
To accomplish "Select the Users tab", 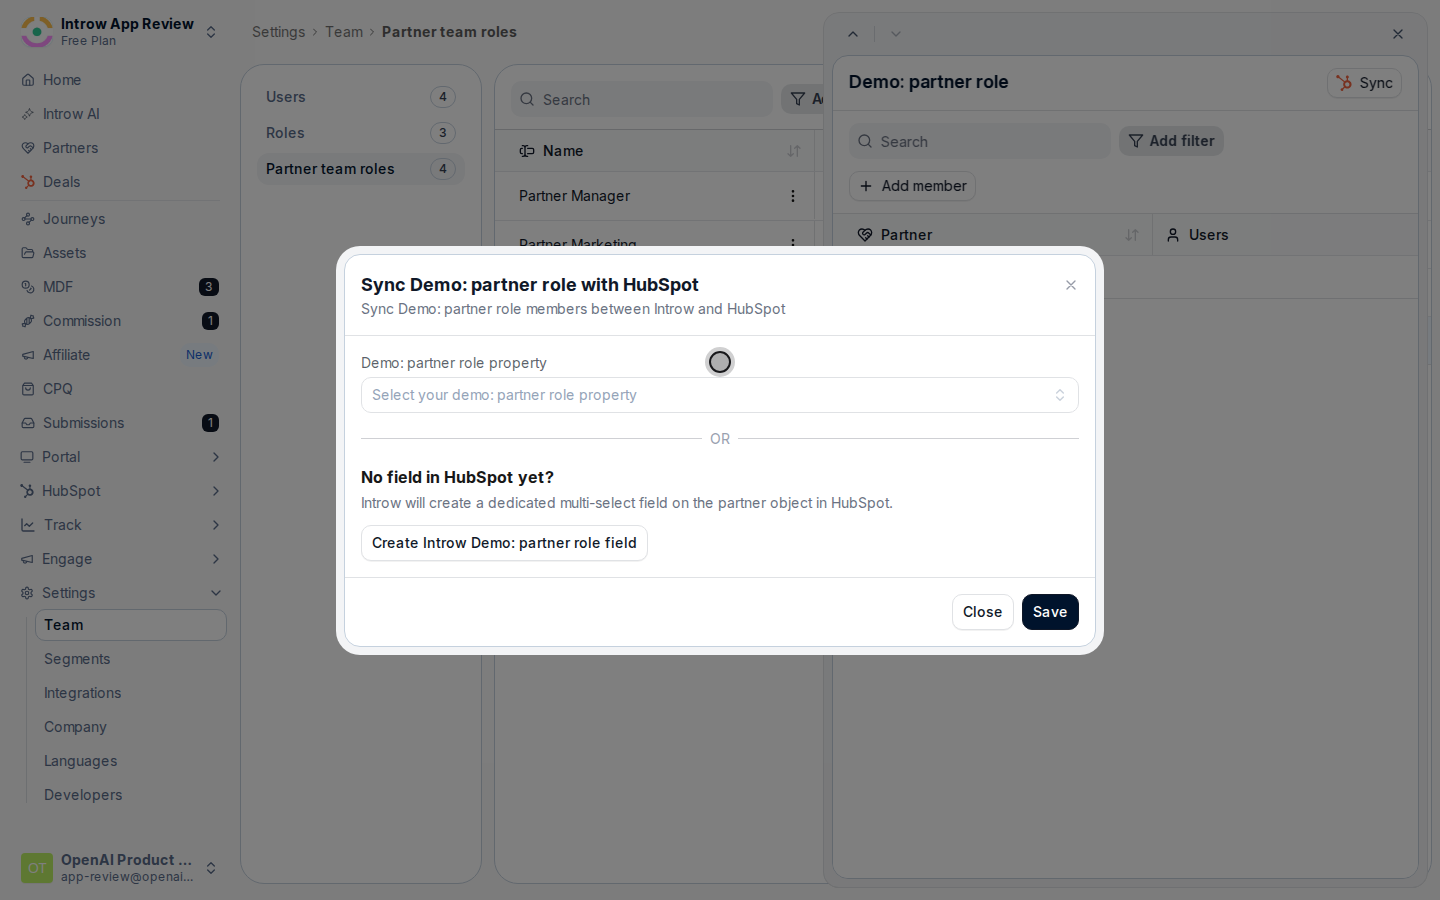I will click(x=360, y=97).
